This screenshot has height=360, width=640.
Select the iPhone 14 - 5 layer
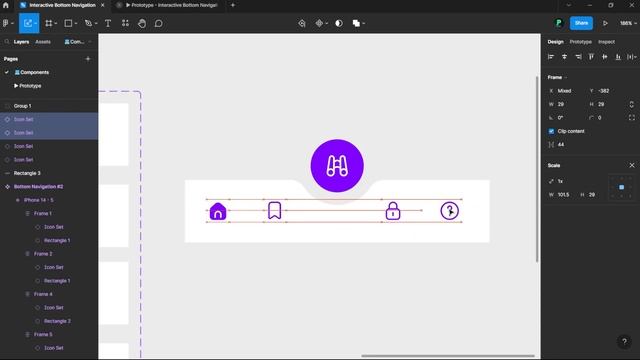(x=49, y=200)
